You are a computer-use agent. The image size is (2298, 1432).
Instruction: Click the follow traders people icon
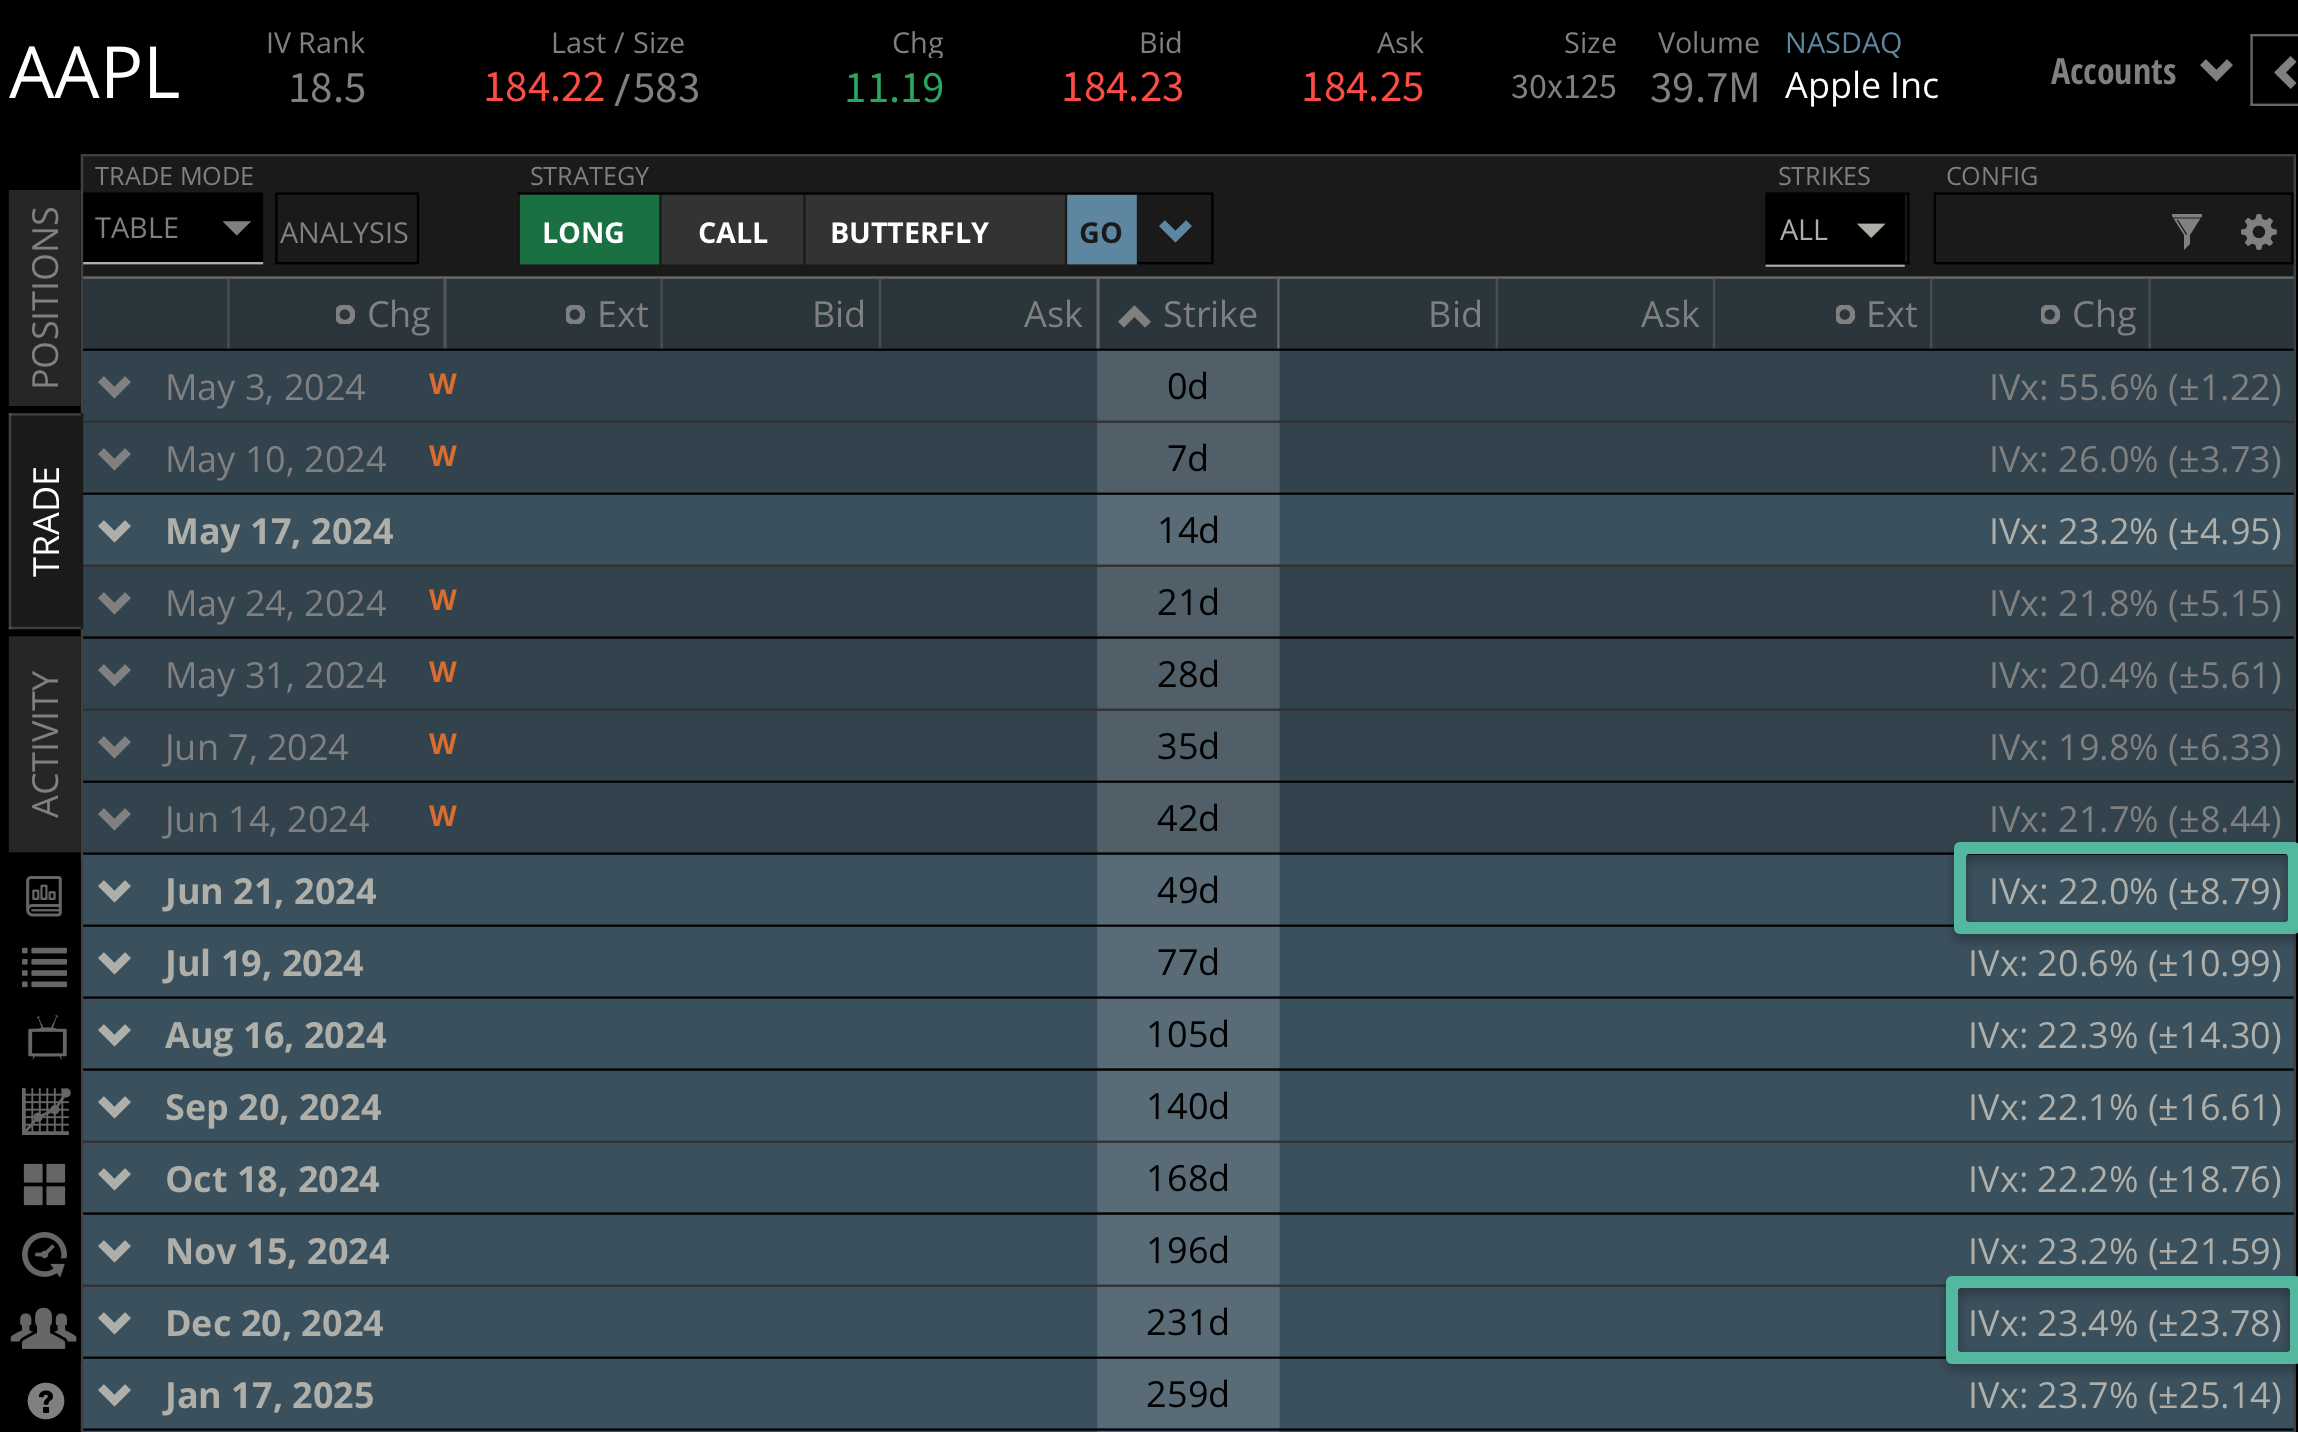[x=45, y=1326]
